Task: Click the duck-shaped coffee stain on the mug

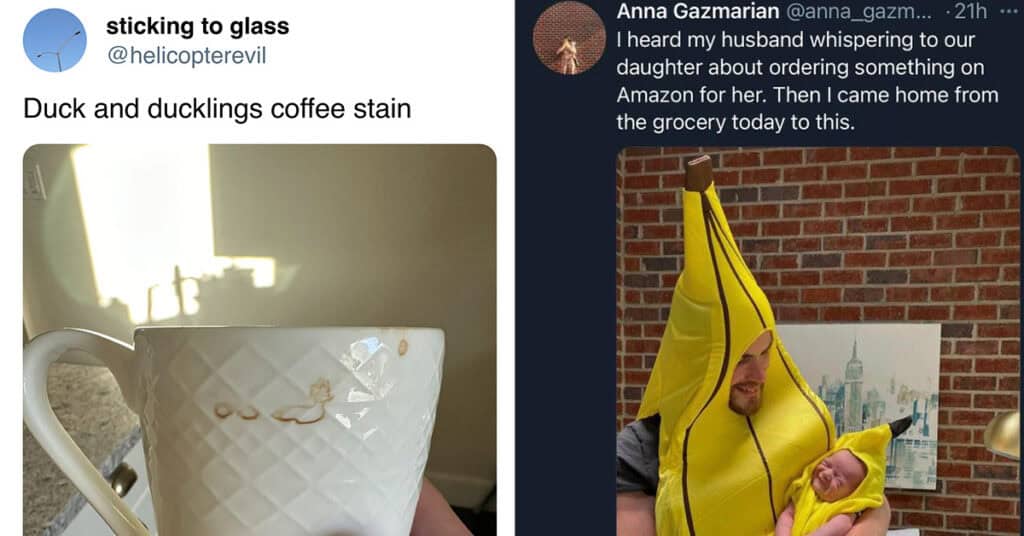Action: pyautogui.click(x=305, y=405)
